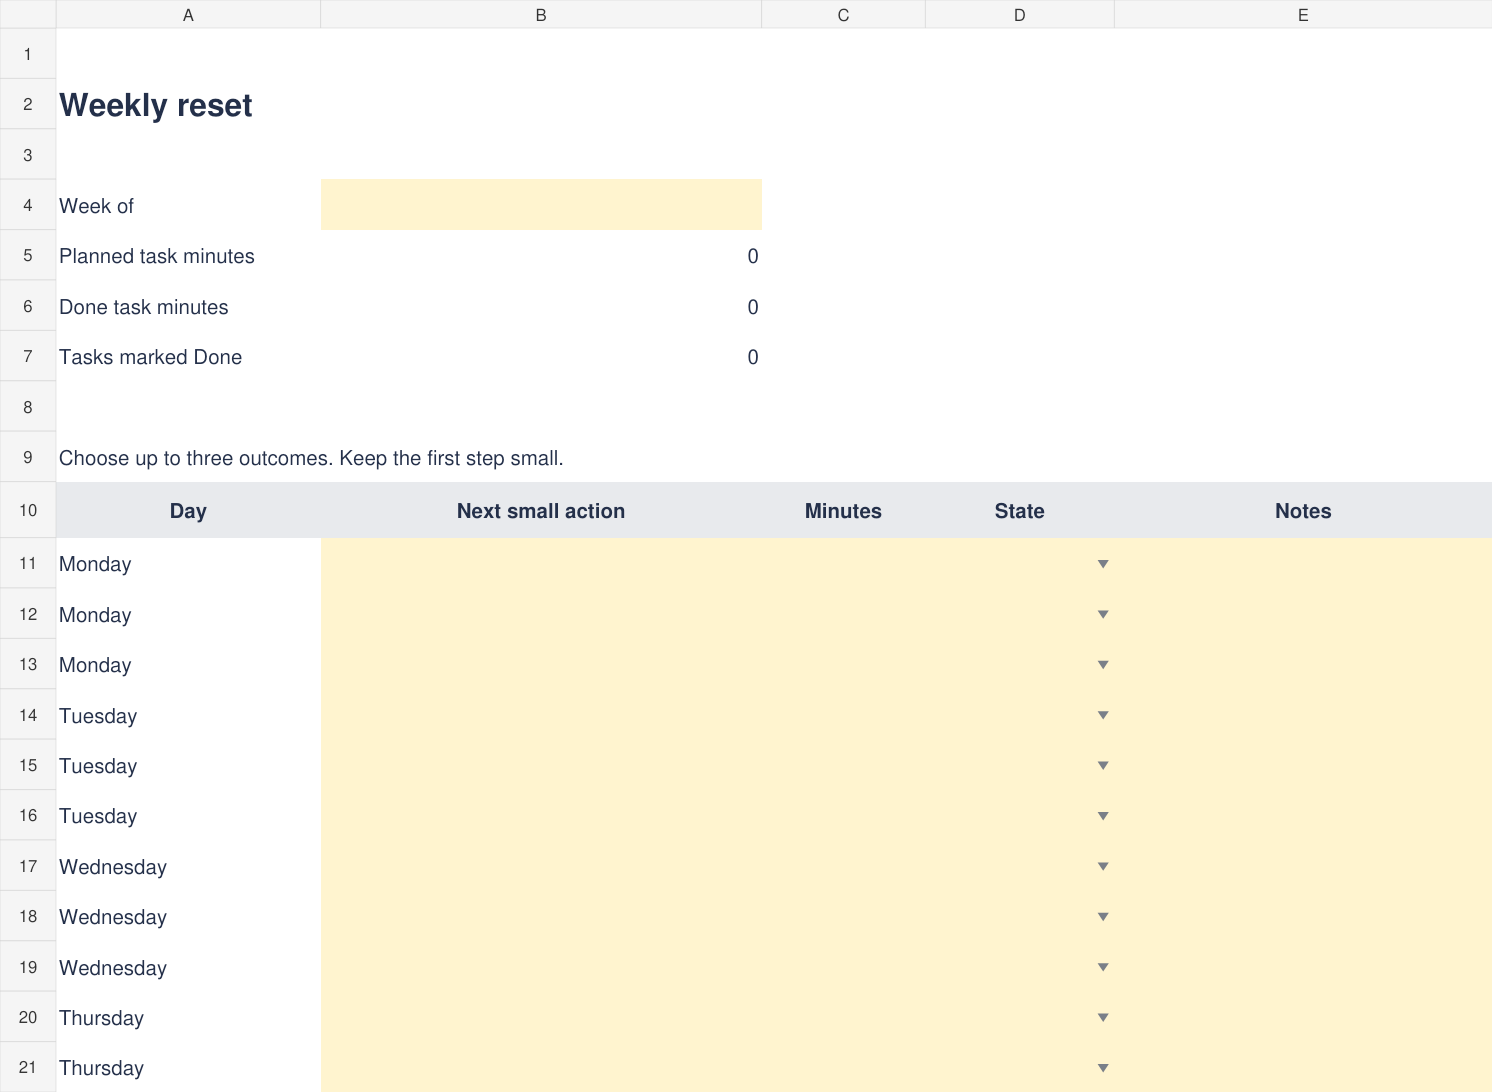Select column E header
This screenshot has height=1092, width=1492.
point(1303,15)
